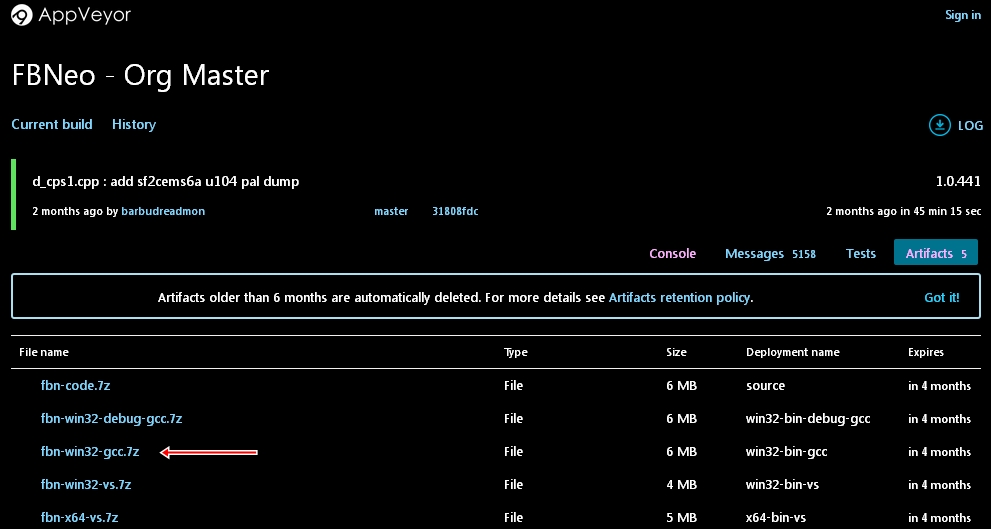Open commit 31808fdc link
The height and width of the screenshot is (529, 991).
coord(455,211)
